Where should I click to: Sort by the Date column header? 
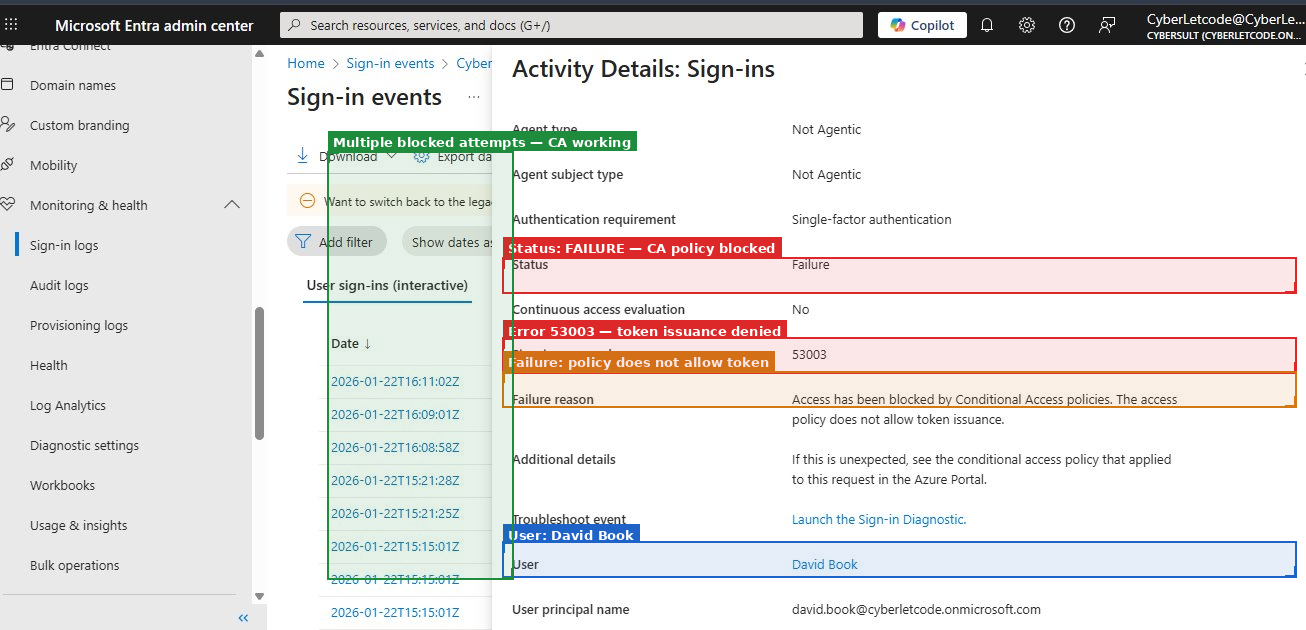click(x=351, y=343)
